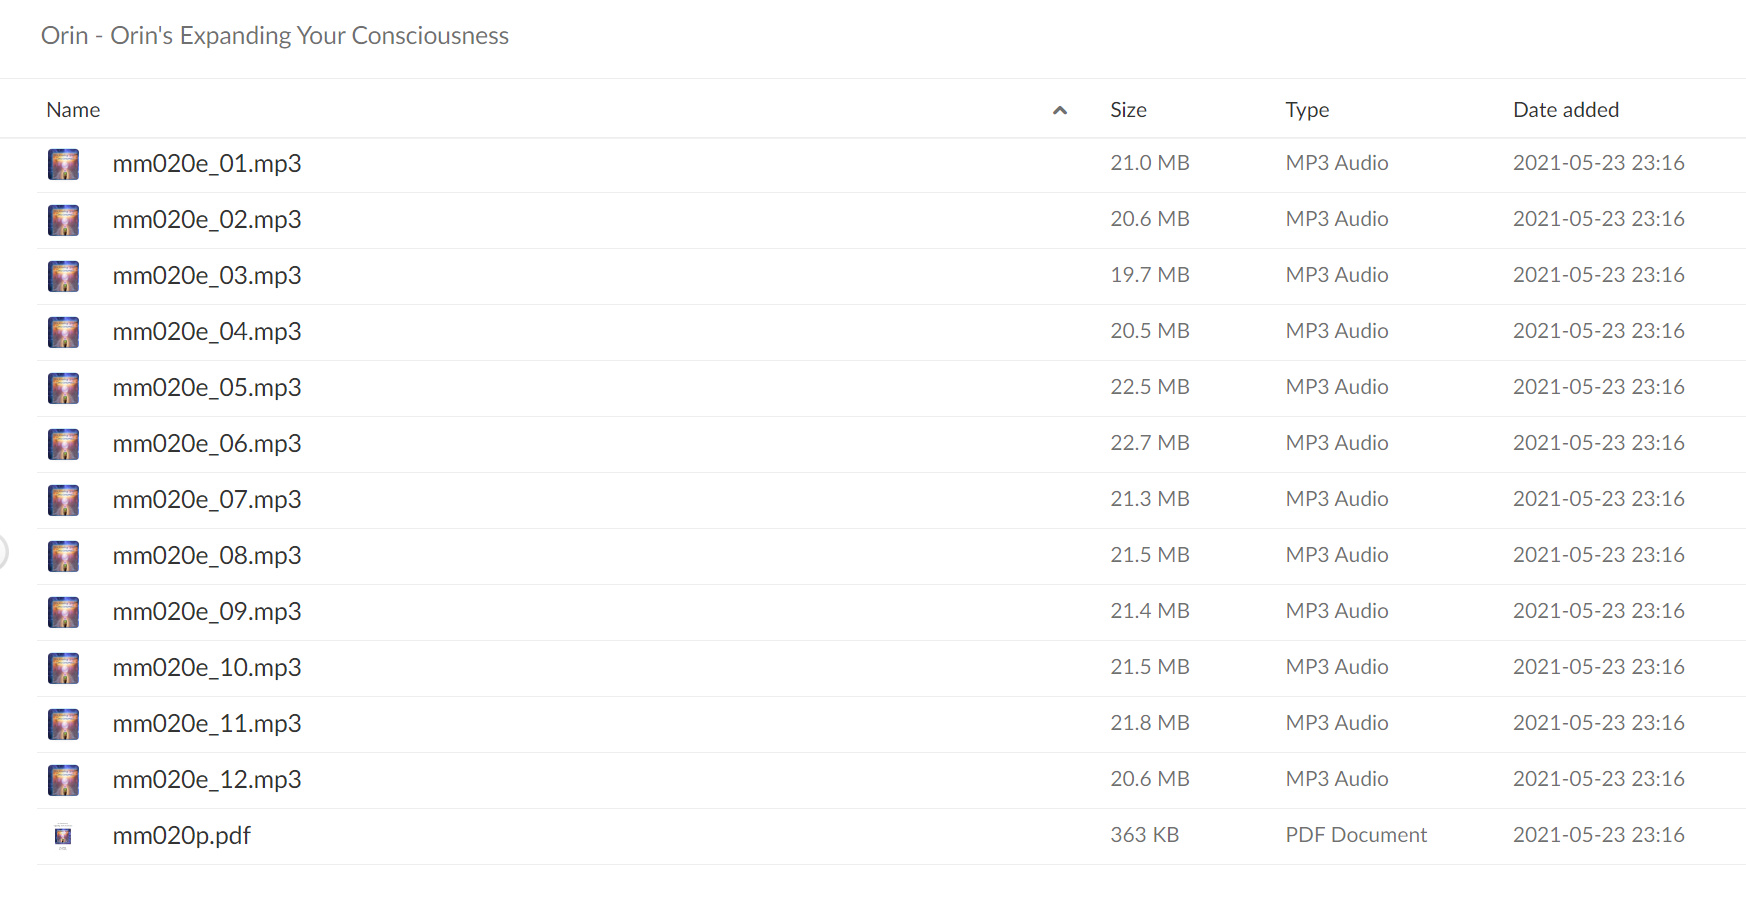Click the album art icon for mm020e_01.mp3

coord(63,164)
